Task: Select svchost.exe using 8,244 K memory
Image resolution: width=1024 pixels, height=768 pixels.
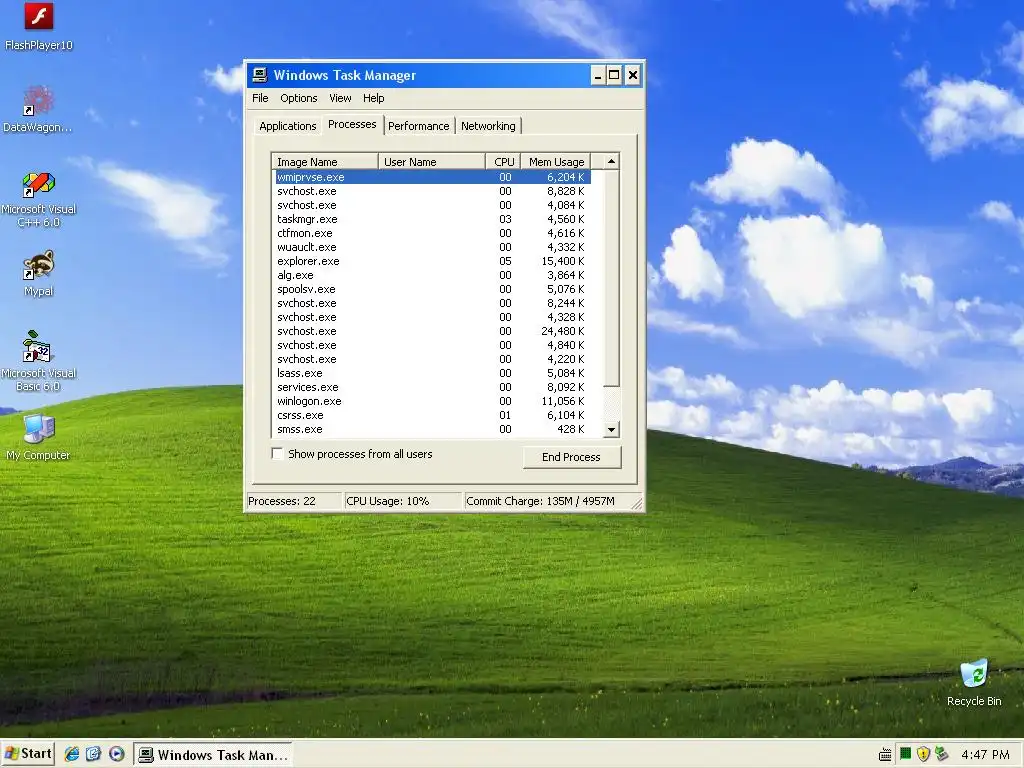Action: (432, 303)
